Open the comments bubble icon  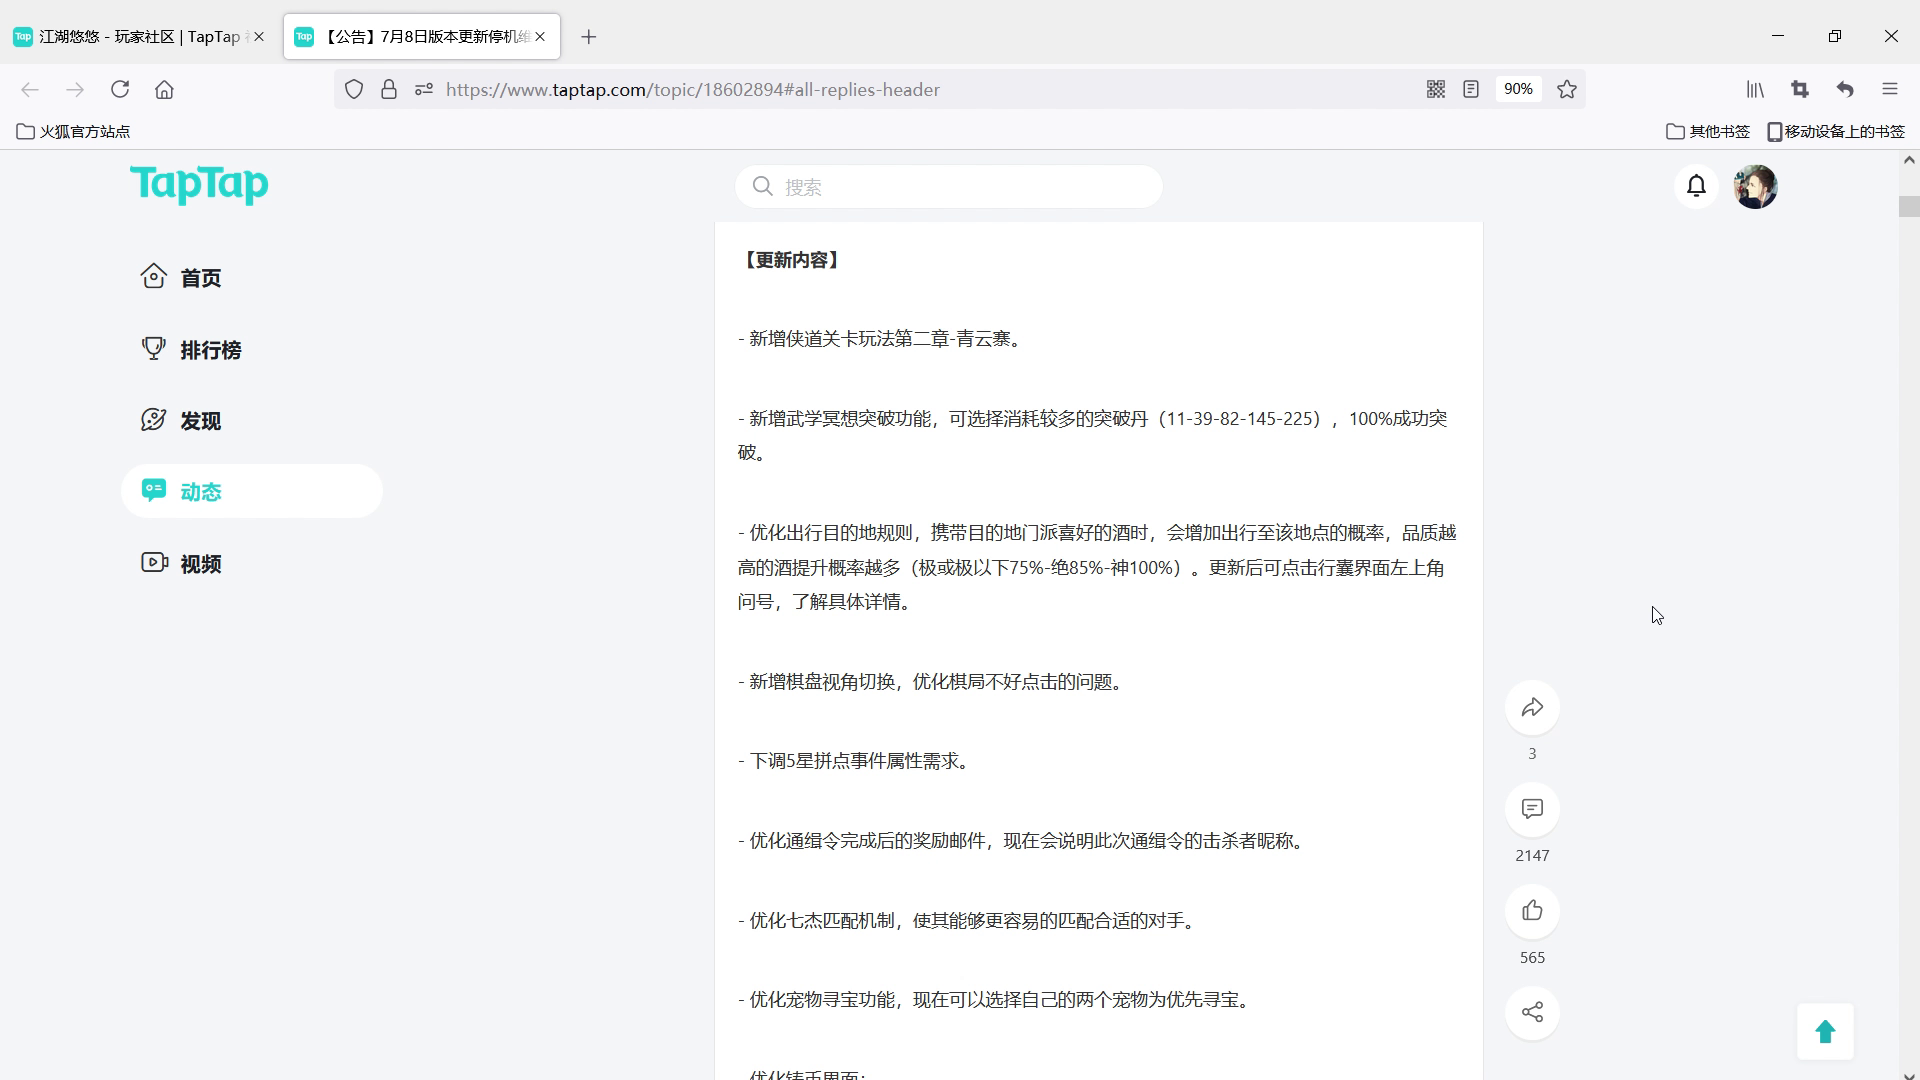tap(1532, 809)
